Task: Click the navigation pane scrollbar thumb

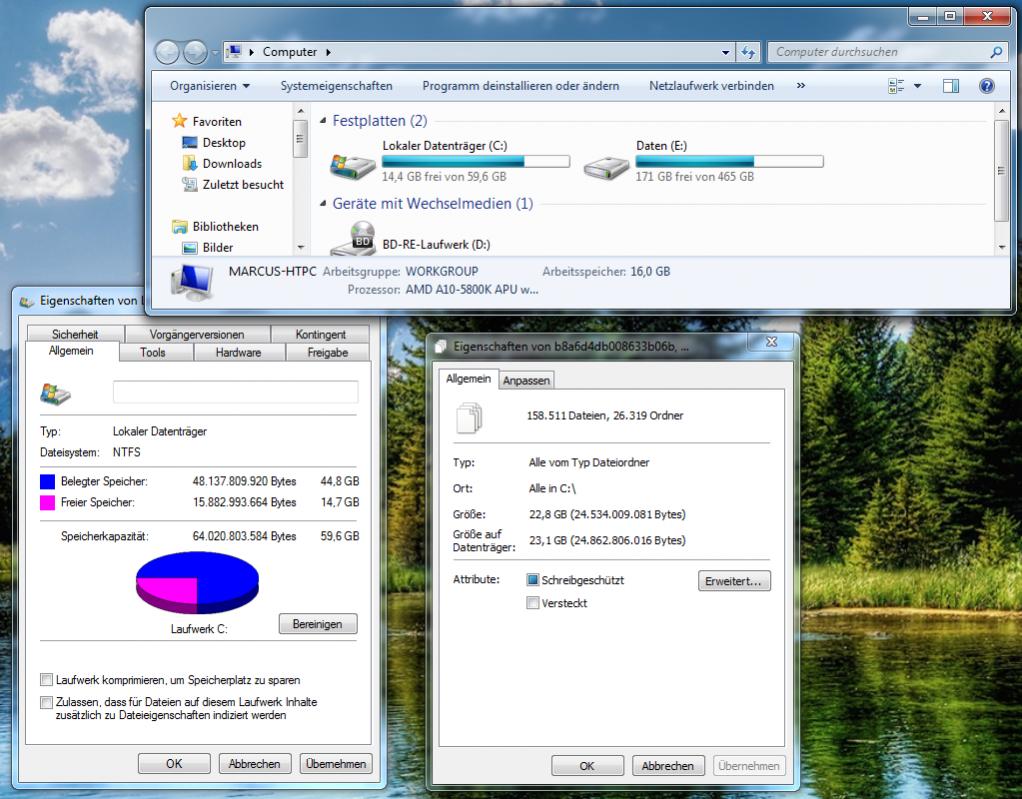Action: pos(300,139)
